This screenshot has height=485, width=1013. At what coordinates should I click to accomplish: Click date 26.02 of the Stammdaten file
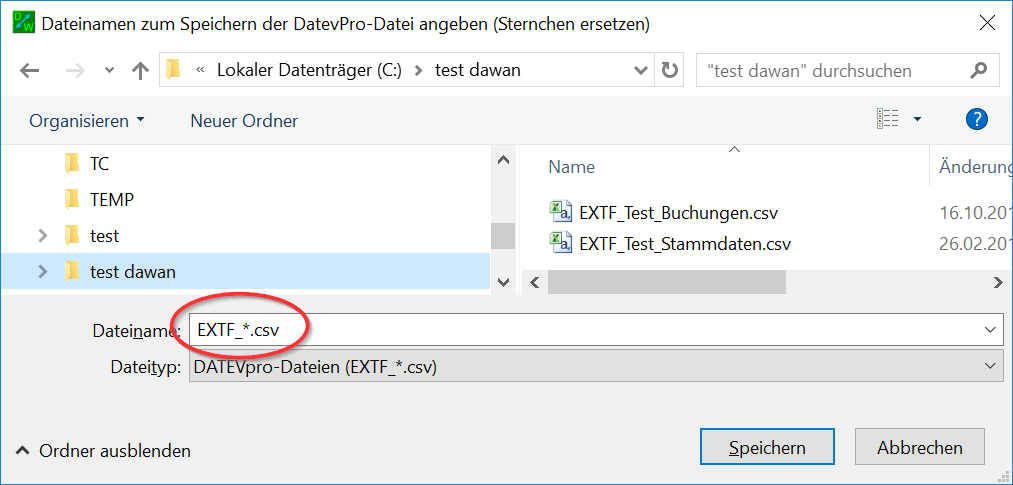[976, 245]
